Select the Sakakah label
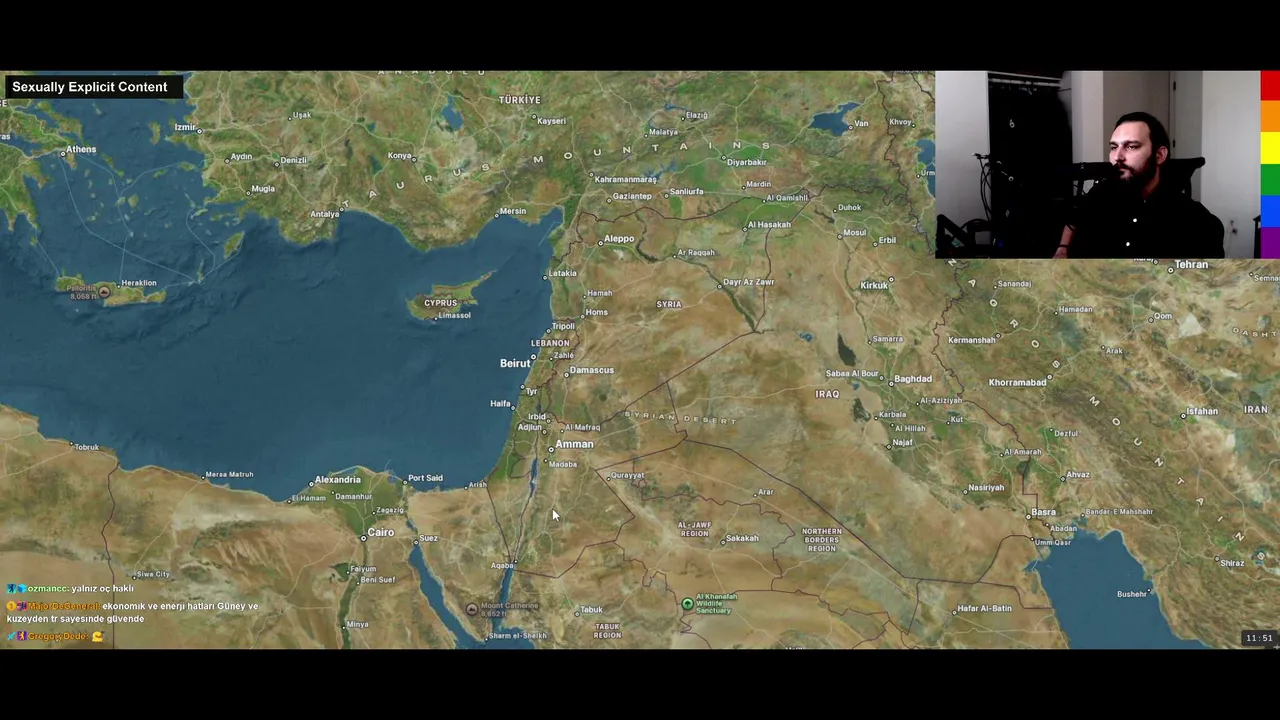The height and width of the screenshot is (720, 1280). tap(742, 539)
